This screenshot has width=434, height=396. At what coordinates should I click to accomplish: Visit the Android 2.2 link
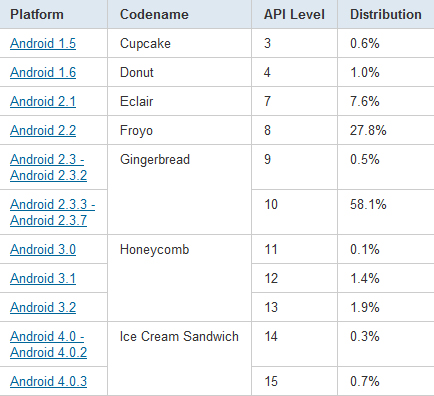(43, 130)
